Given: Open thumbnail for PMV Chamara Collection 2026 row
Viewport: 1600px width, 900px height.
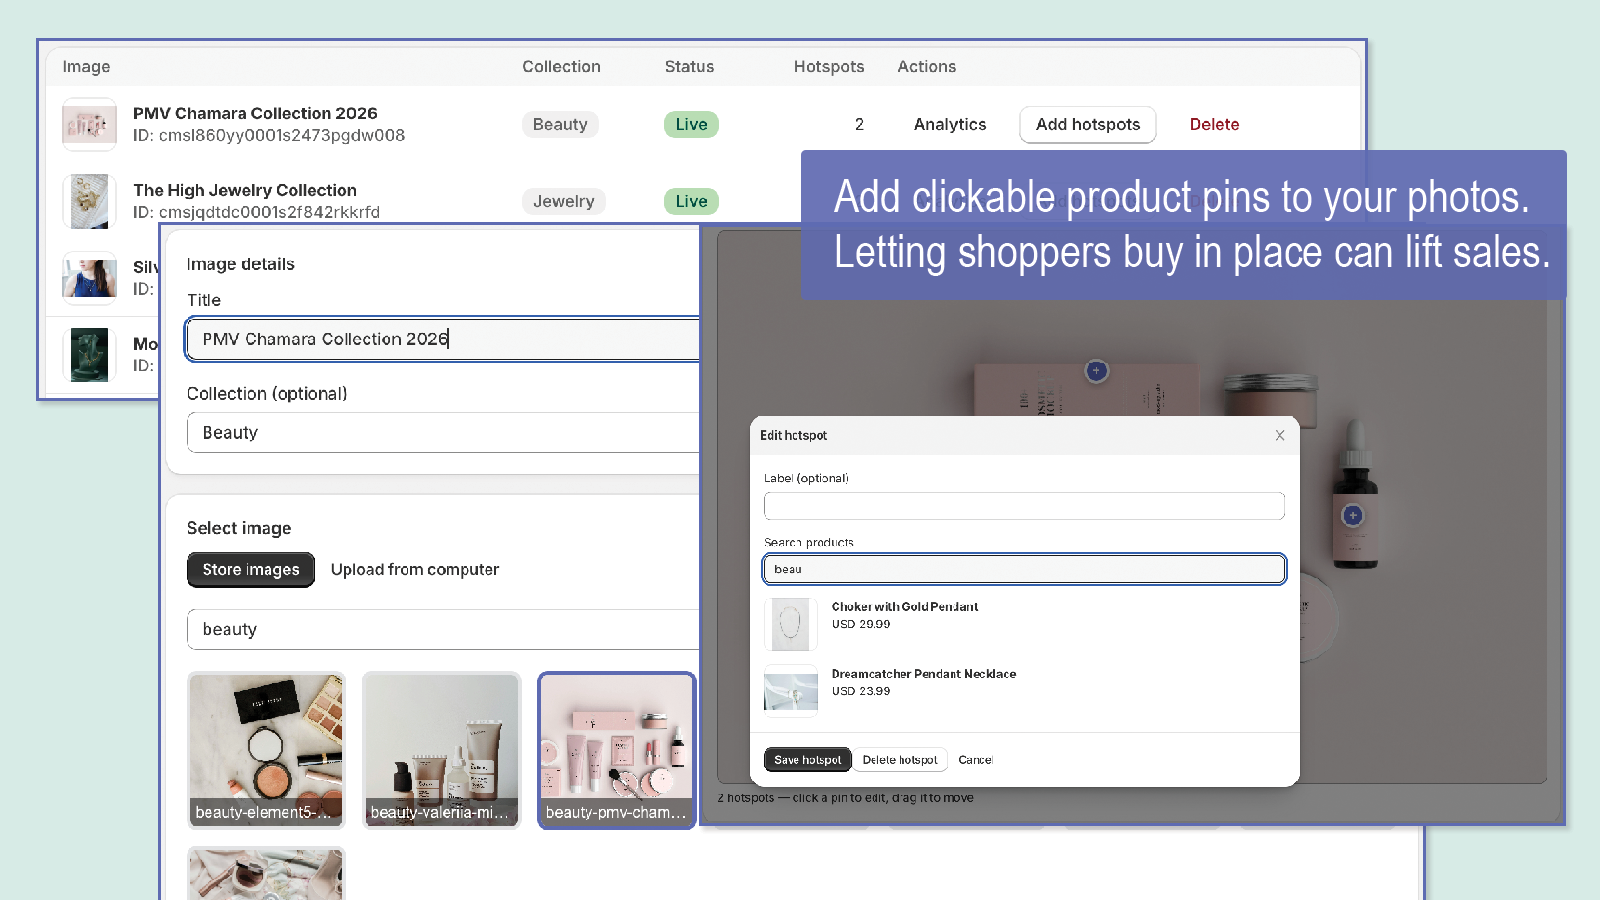Looking at the screenshot, I should coord(89,125).
